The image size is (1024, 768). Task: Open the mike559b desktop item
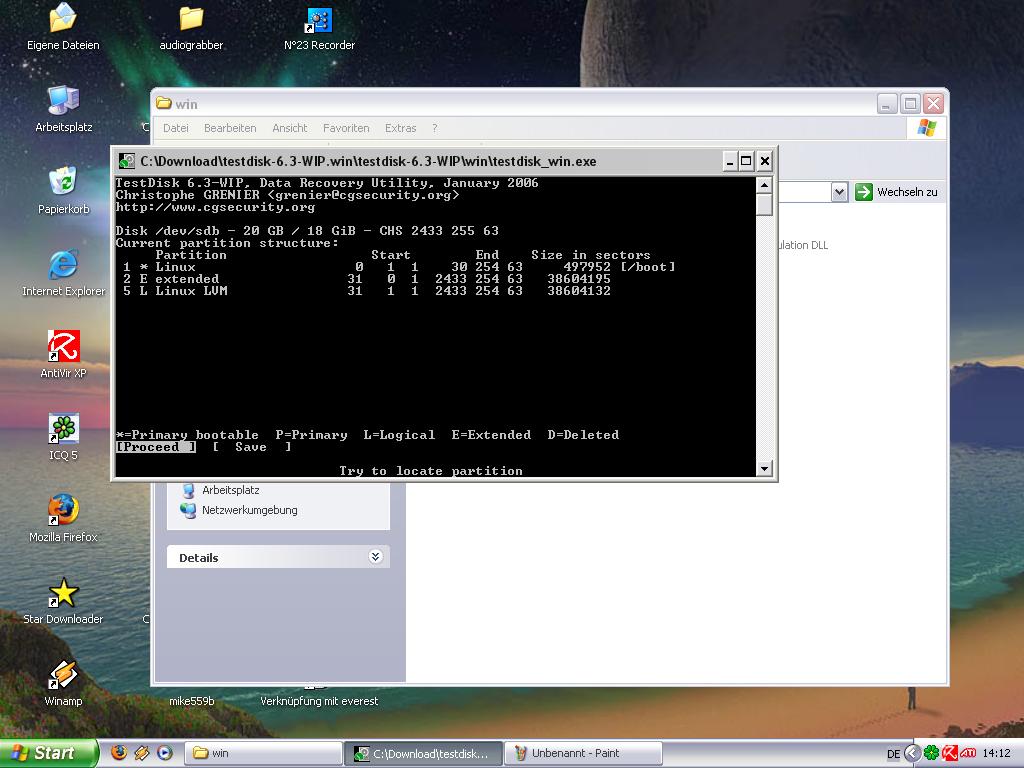[191, 701]
